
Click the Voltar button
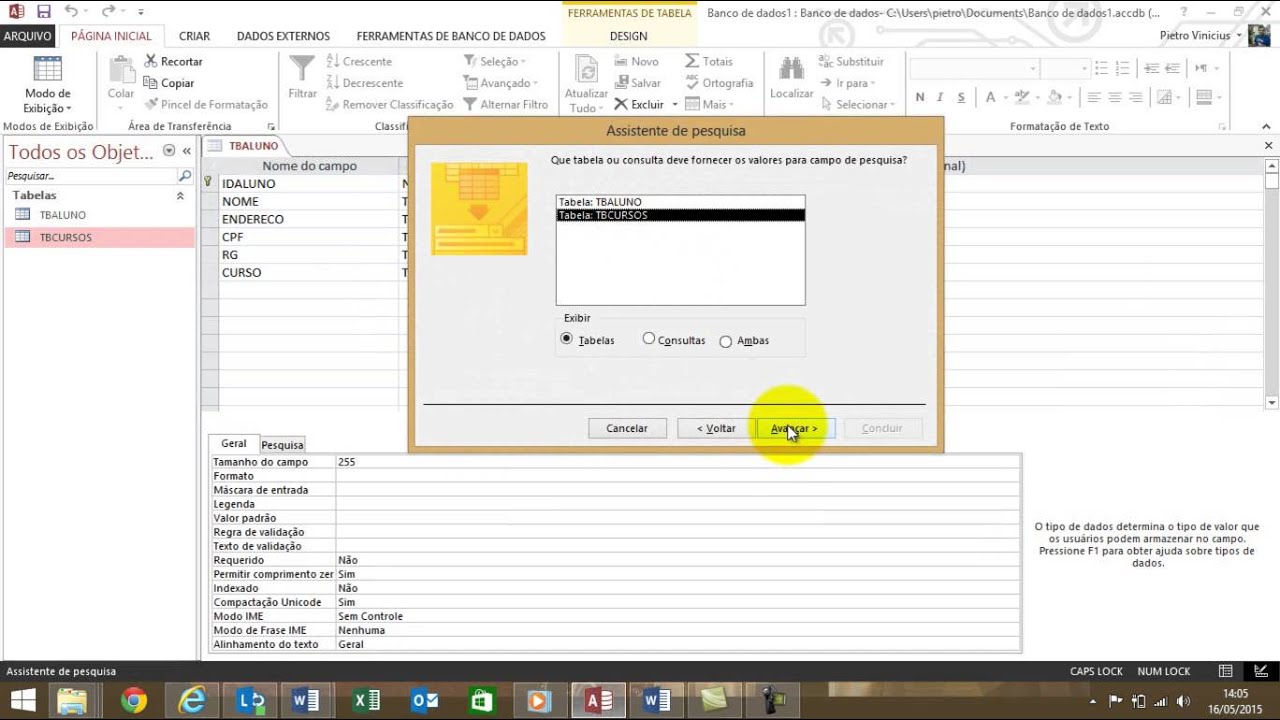[x=715, y=428]
